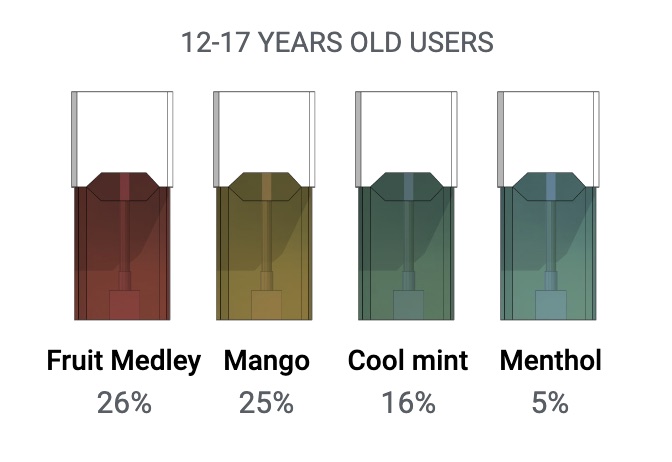Viewport: 672px width, 462px height.
Task: Select the "Mango" flavor label
Action: [x=267, y=362]
